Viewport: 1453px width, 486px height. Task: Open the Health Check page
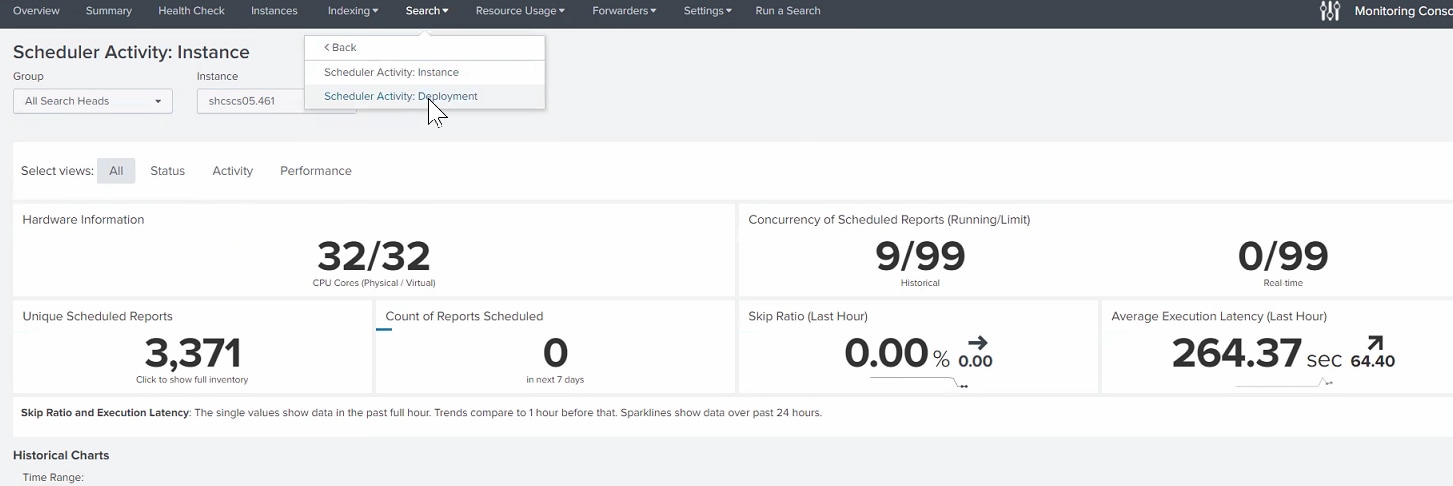click(191, 11)
